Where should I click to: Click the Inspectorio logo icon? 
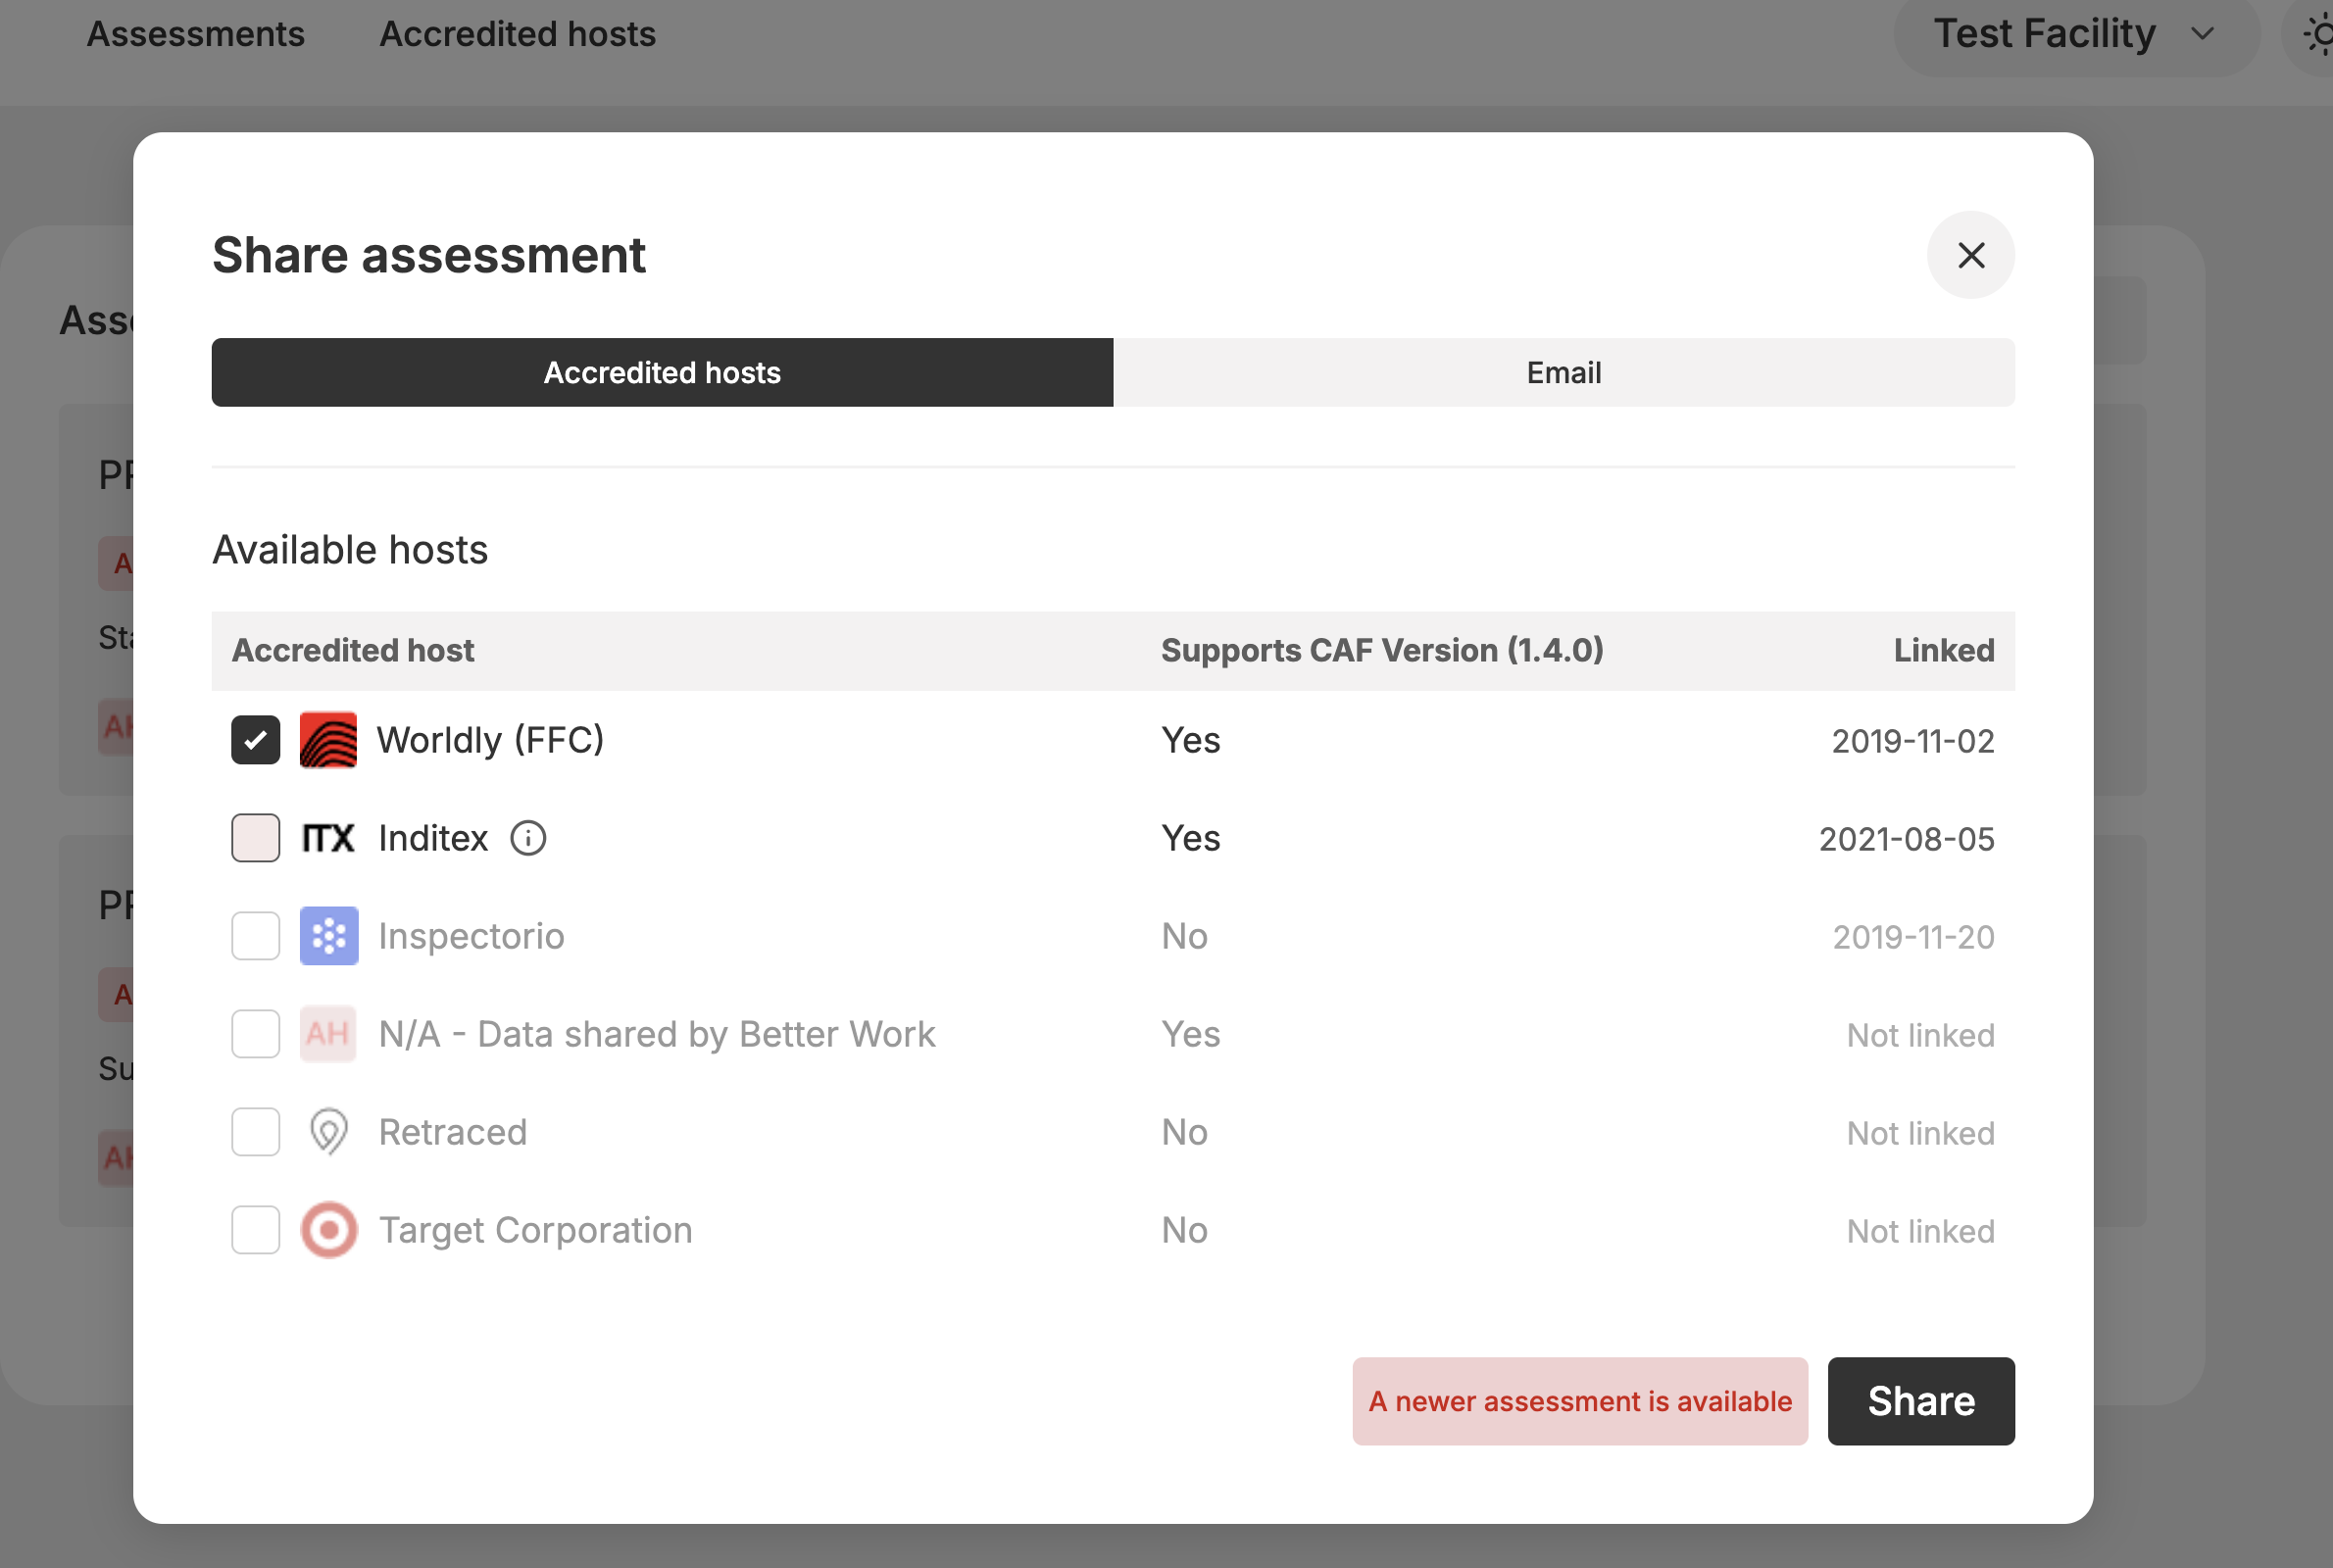pos(328,936)
